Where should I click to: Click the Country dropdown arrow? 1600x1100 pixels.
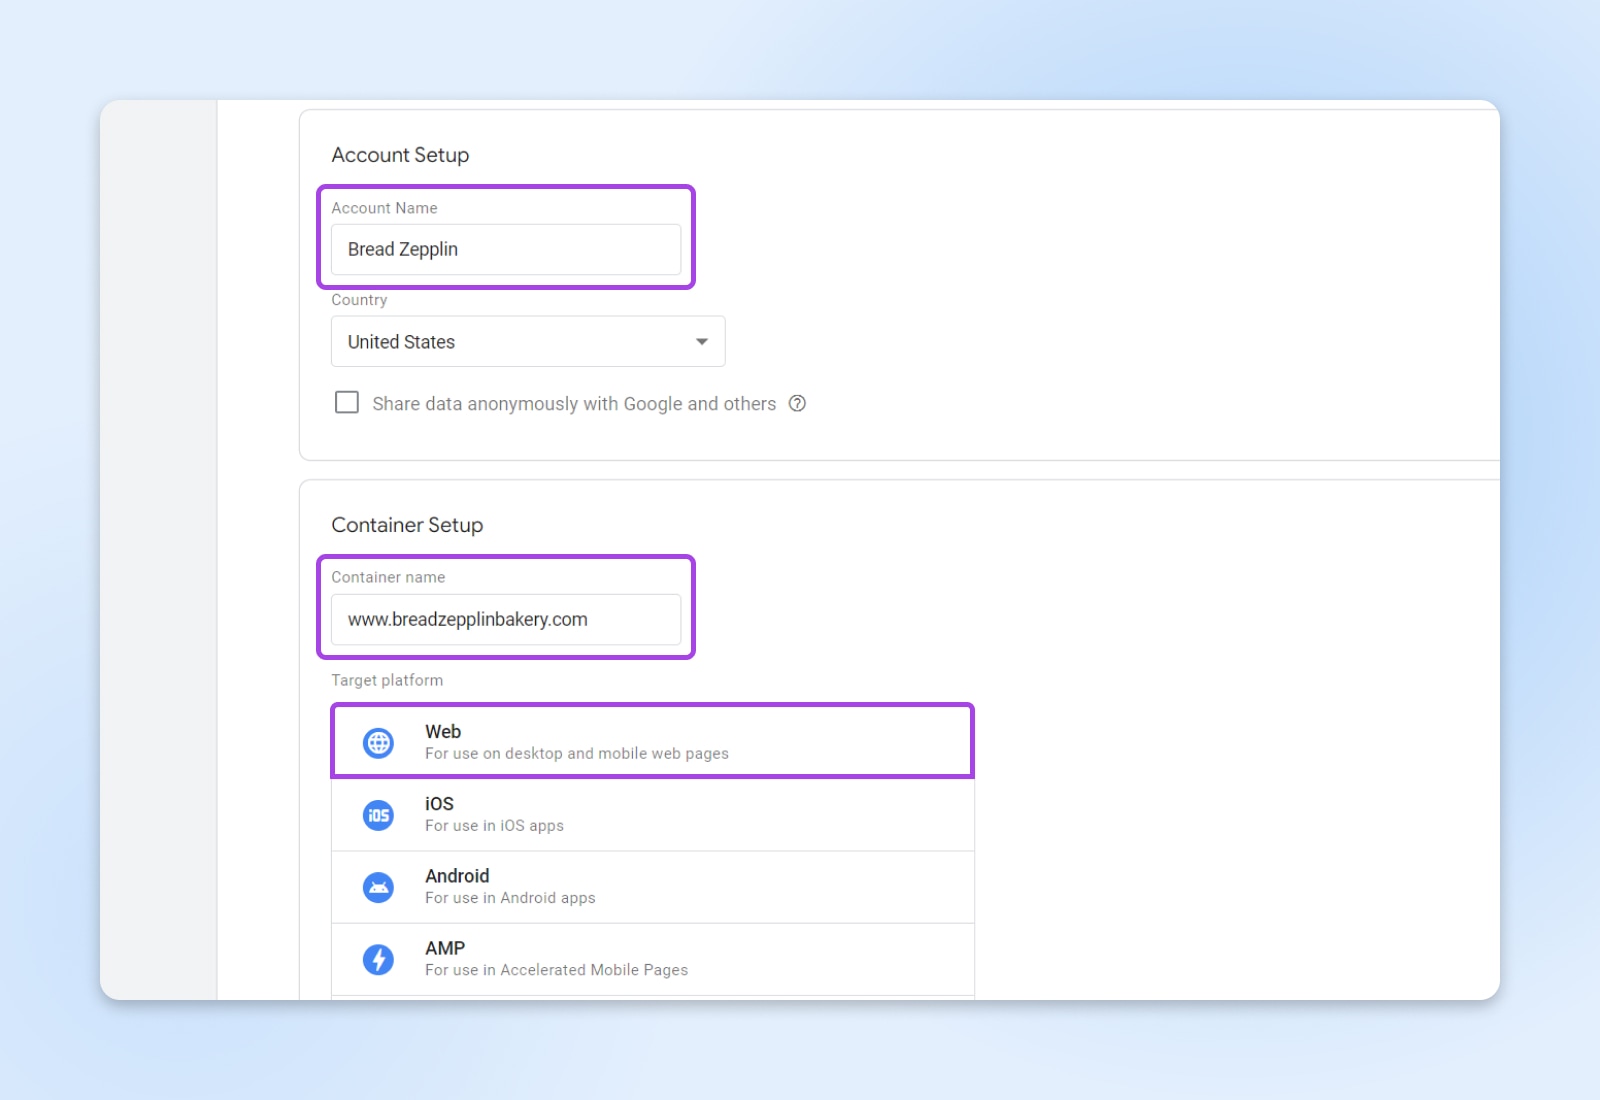click(702, 342)
